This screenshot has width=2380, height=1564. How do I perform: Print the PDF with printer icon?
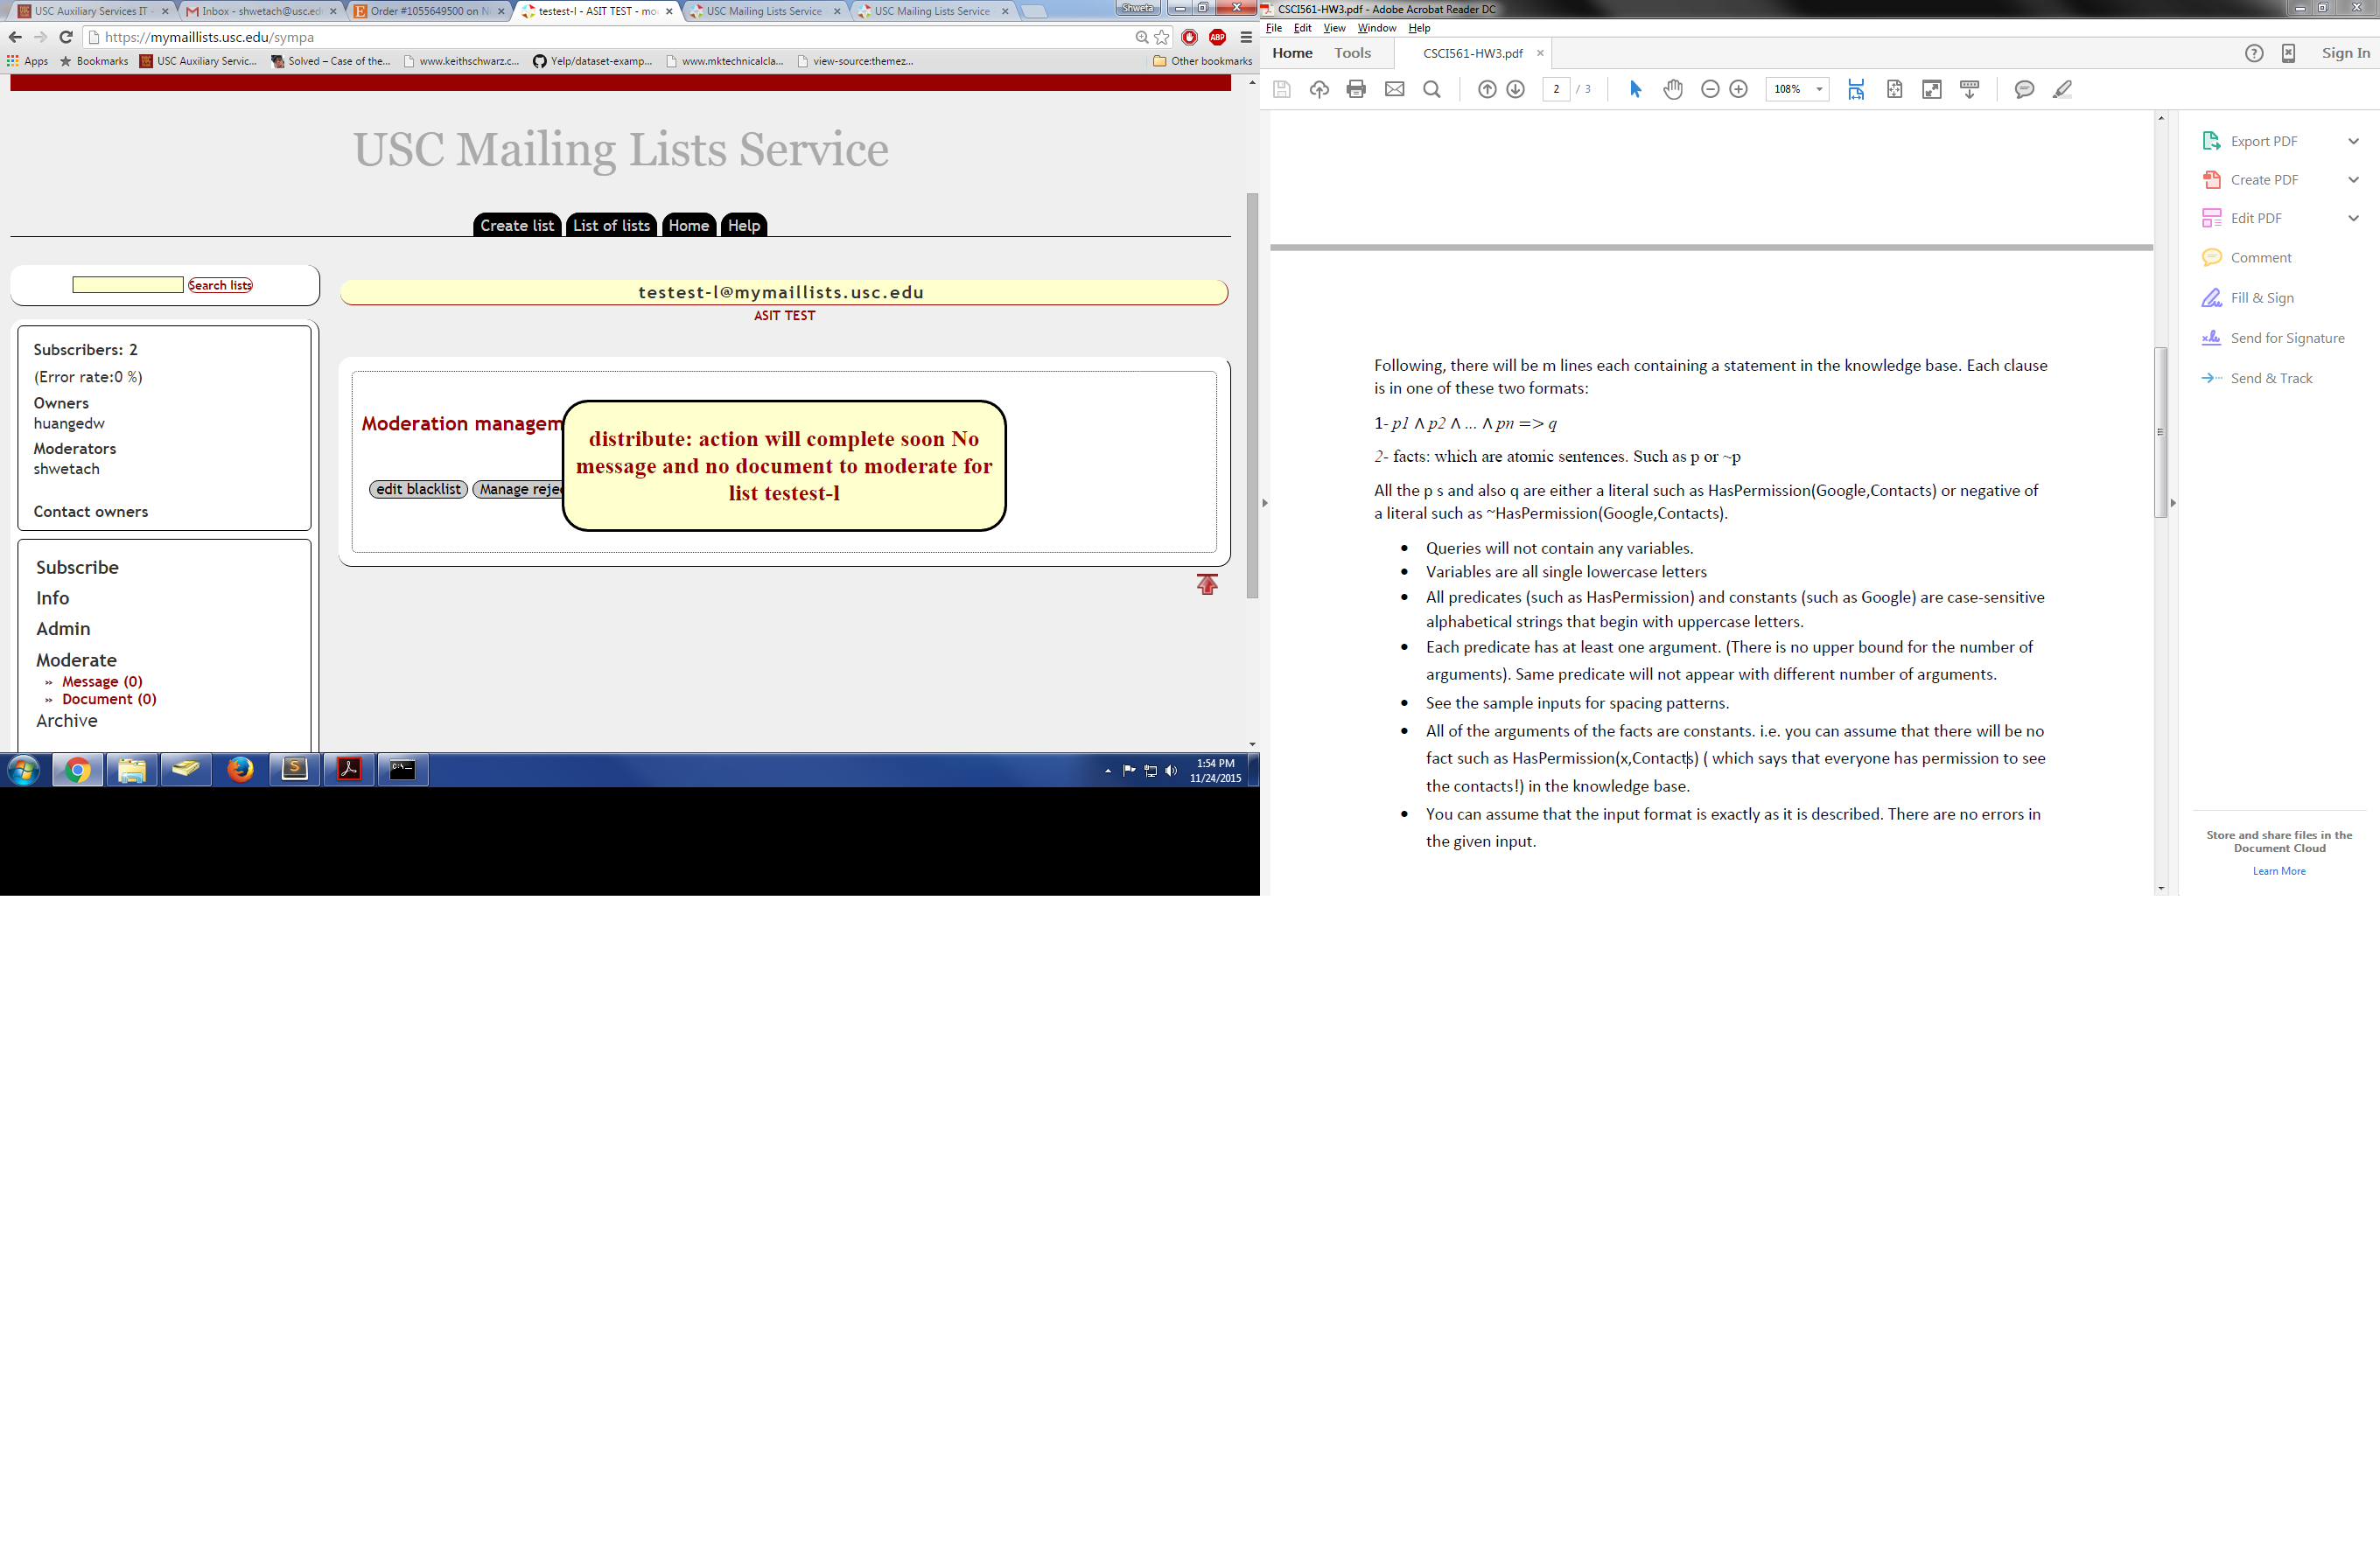[x=1356, y=89]
